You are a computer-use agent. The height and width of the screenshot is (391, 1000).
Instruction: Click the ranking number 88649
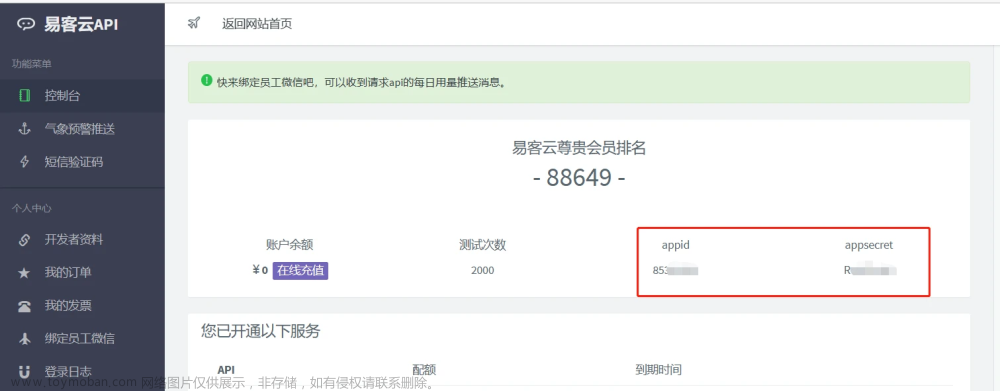(579, 178)
